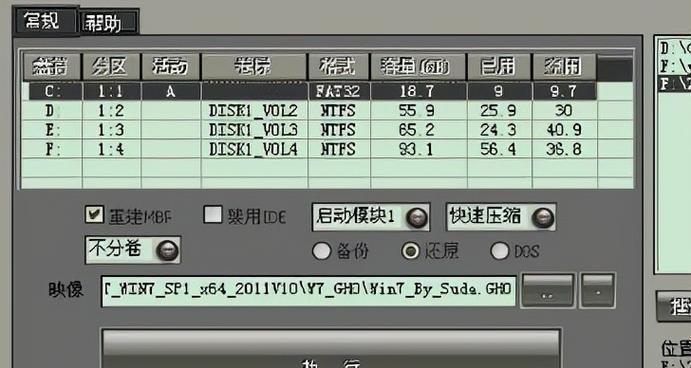
Task: Select the F: drive letter cell
Action: tap(52, 149)
